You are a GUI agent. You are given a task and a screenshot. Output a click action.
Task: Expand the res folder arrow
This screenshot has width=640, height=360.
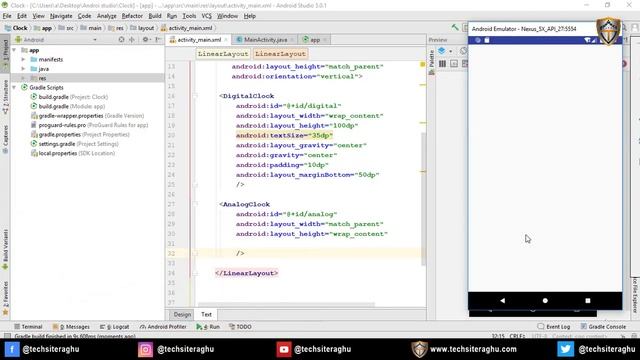[23, 78]
